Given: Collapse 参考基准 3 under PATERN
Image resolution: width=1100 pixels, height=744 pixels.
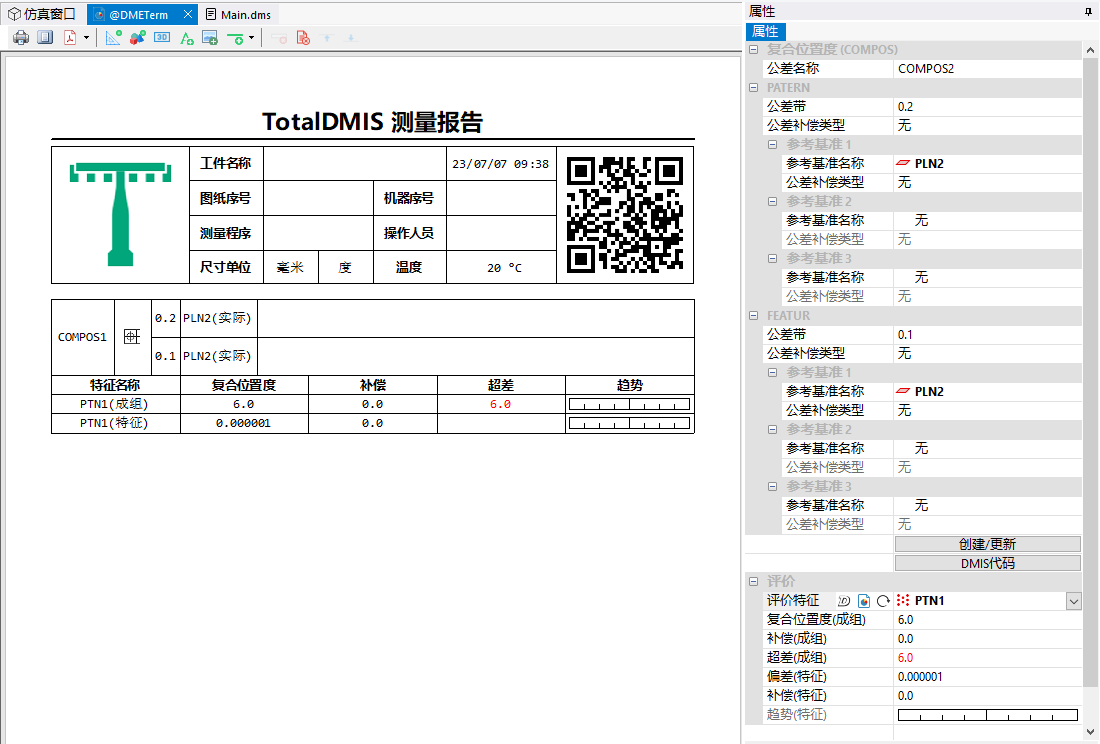Looking at the screenshot, I should click(x=772, y=258).
